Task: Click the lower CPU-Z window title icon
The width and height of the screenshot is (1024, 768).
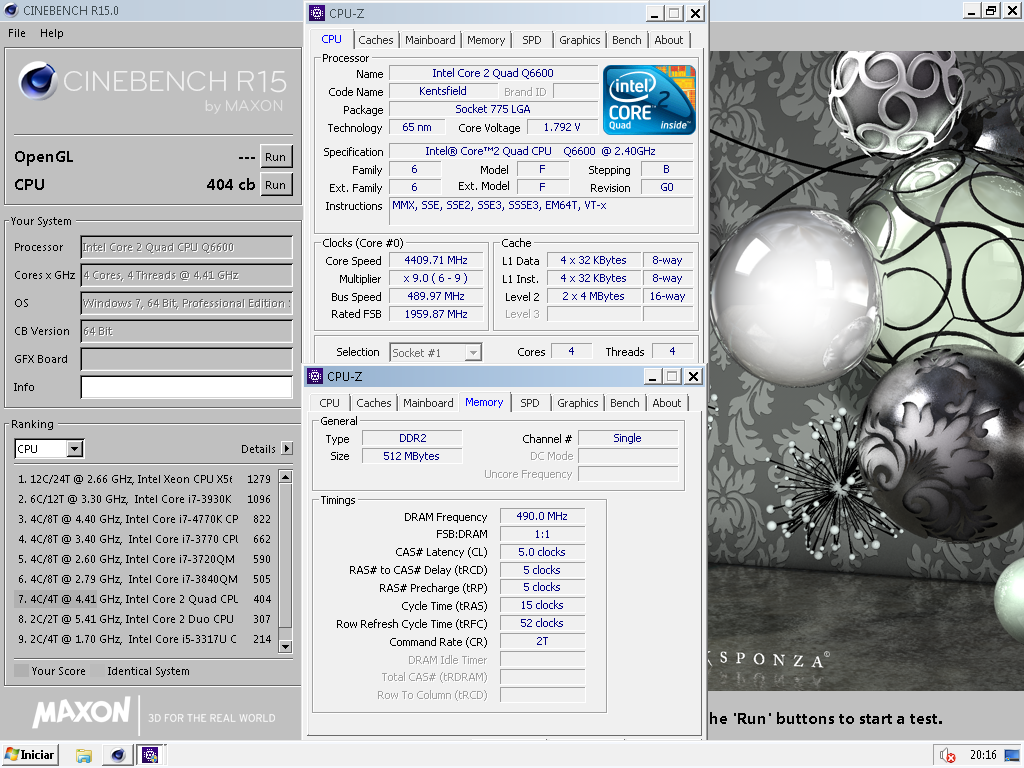Action: click(315, 376)
